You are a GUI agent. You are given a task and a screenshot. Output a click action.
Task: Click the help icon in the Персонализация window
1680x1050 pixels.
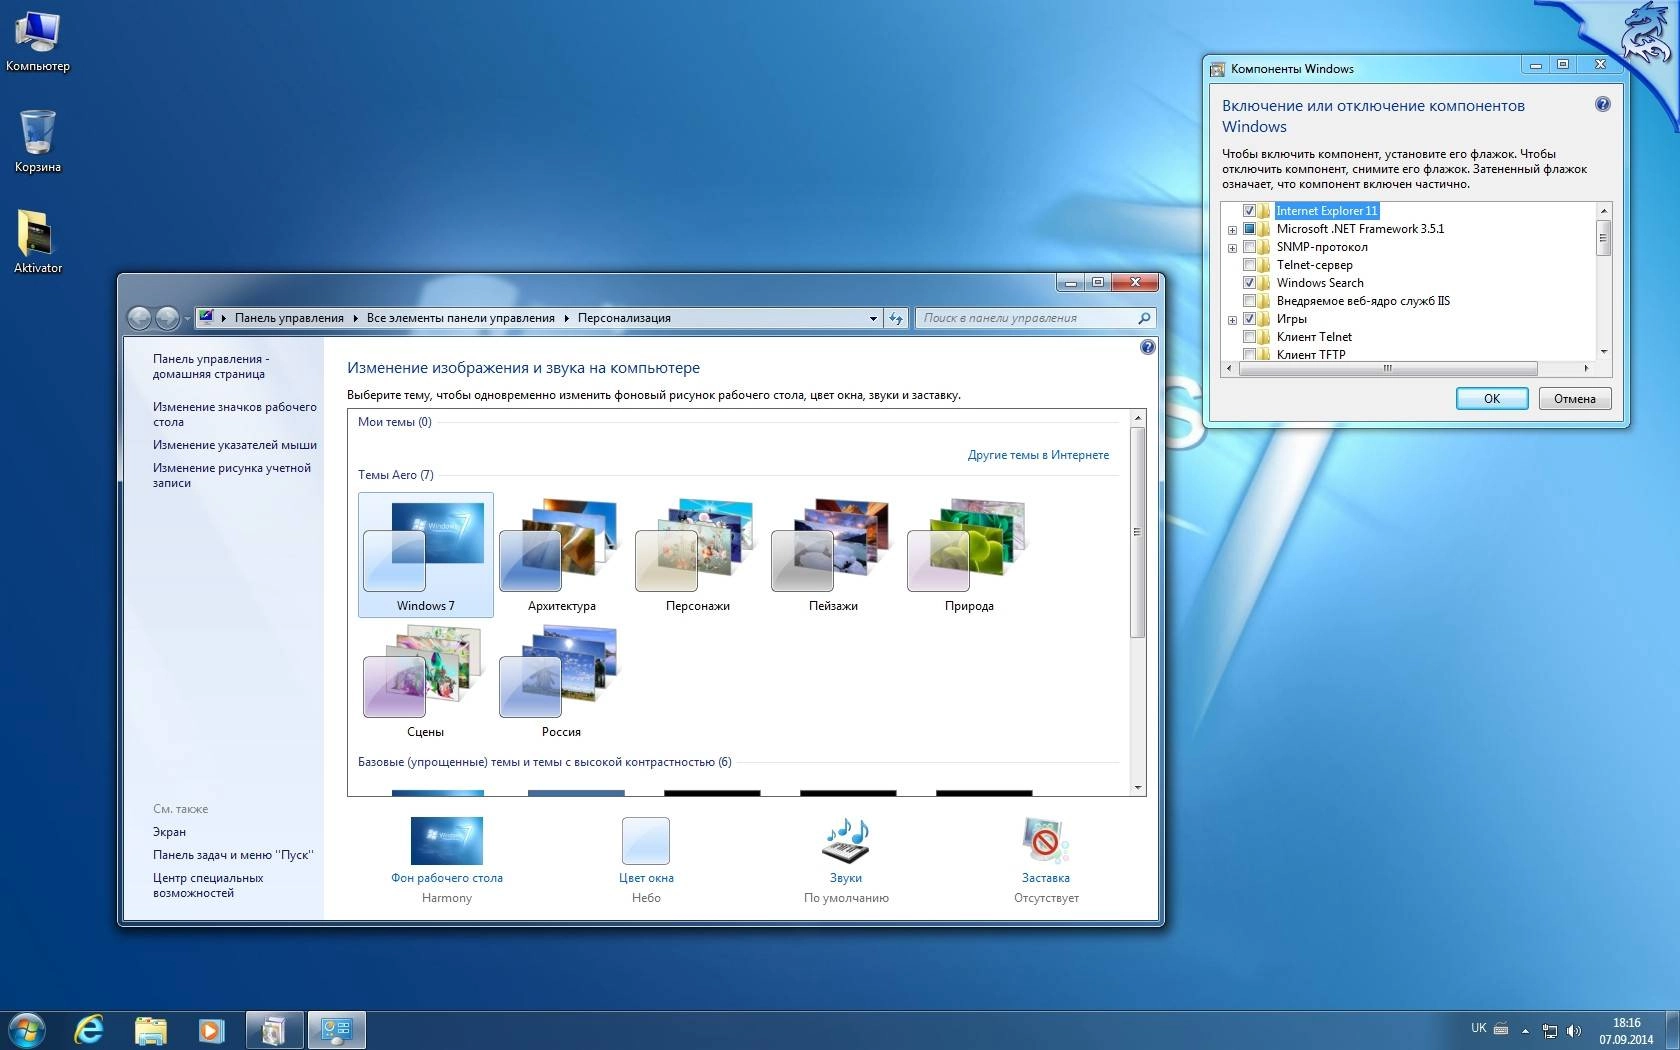point(1147,347)
